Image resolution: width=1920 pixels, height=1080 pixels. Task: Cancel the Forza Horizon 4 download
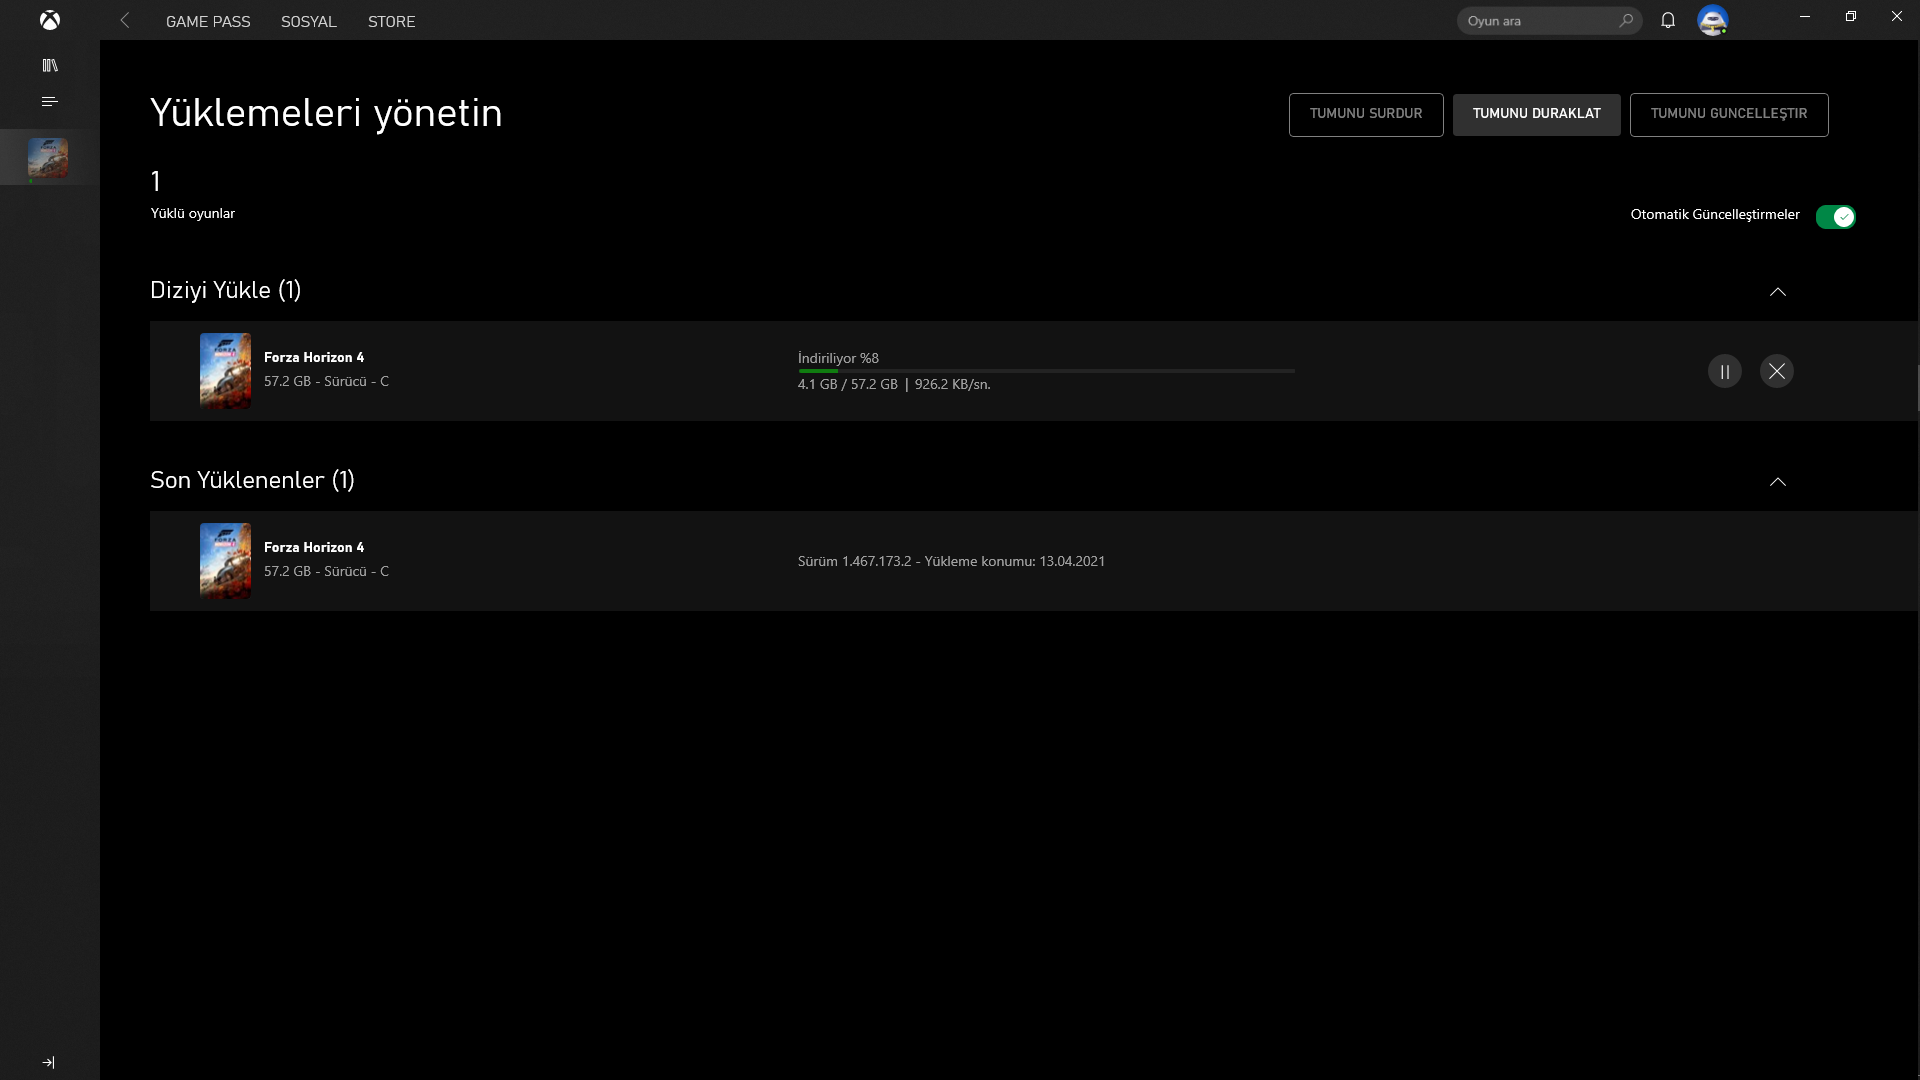point(1776,371)
